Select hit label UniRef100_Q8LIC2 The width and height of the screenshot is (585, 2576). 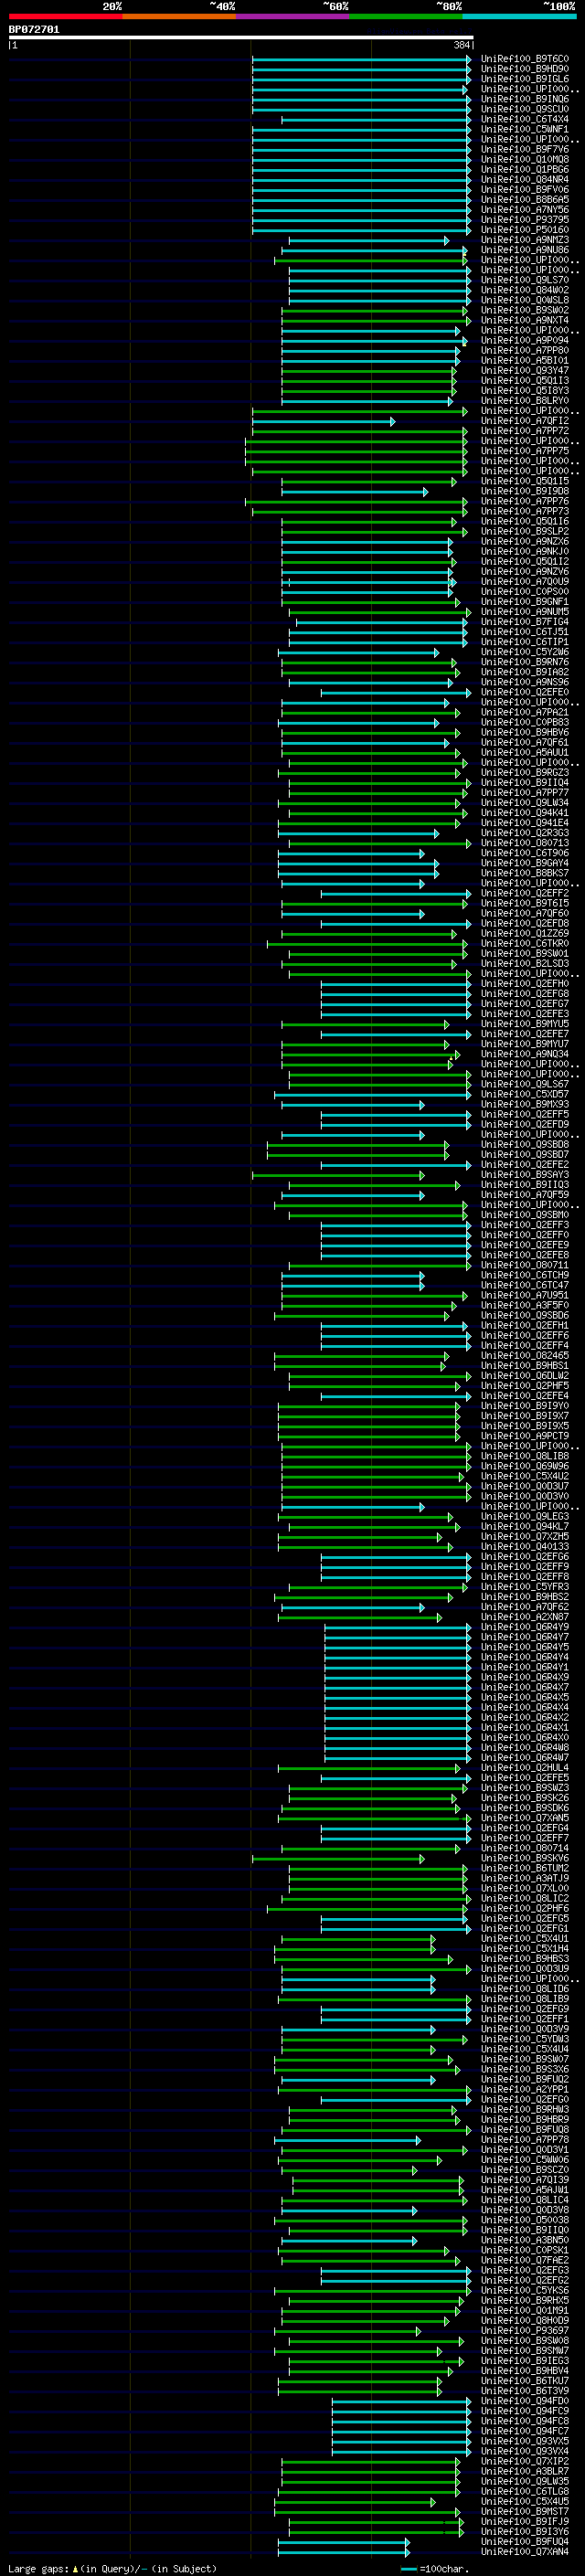(x=525, y=1898)
